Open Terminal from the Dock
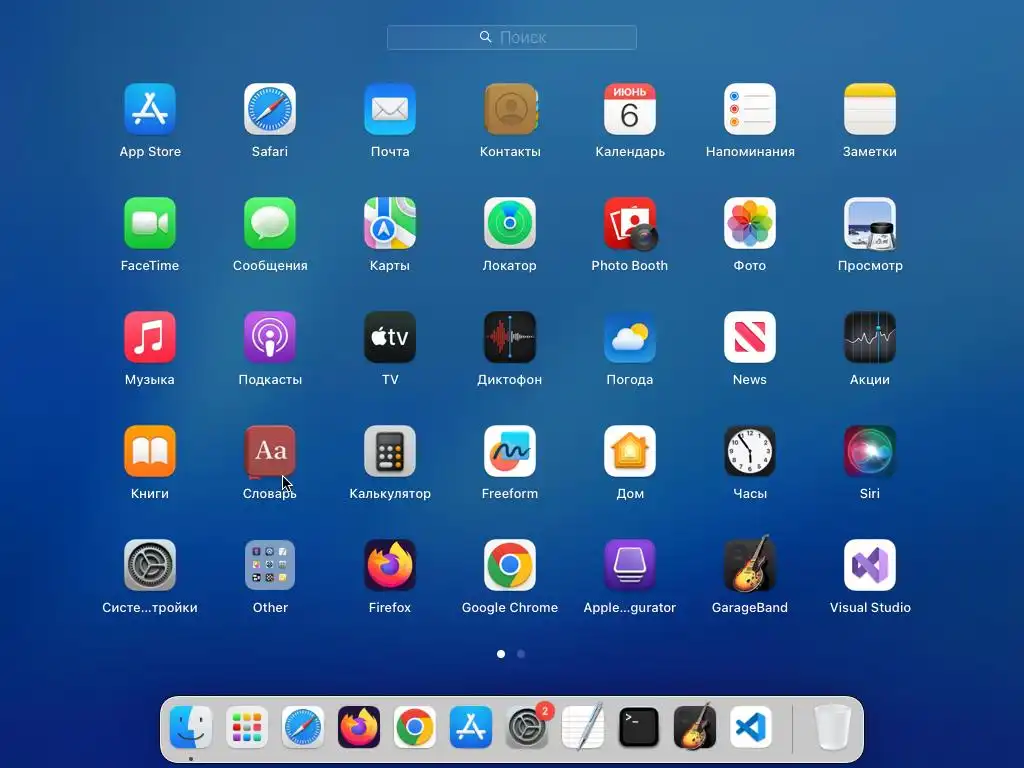 tap(639, 727)
